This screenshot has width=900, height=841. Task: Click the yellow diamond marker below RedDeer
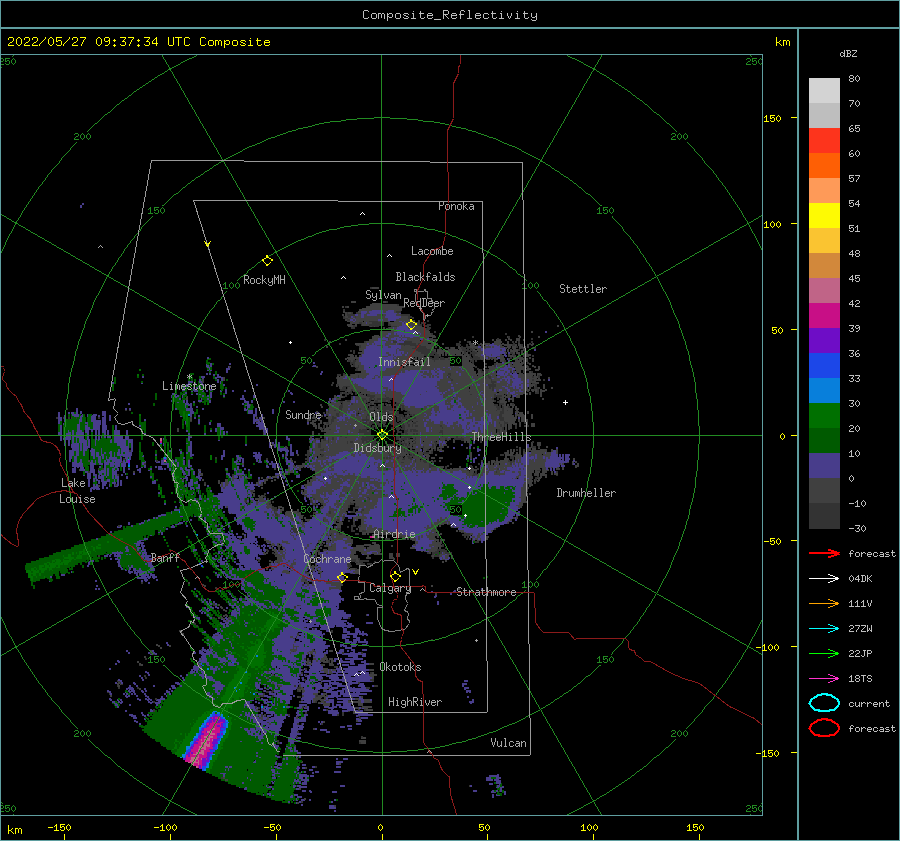click(411, 325)
